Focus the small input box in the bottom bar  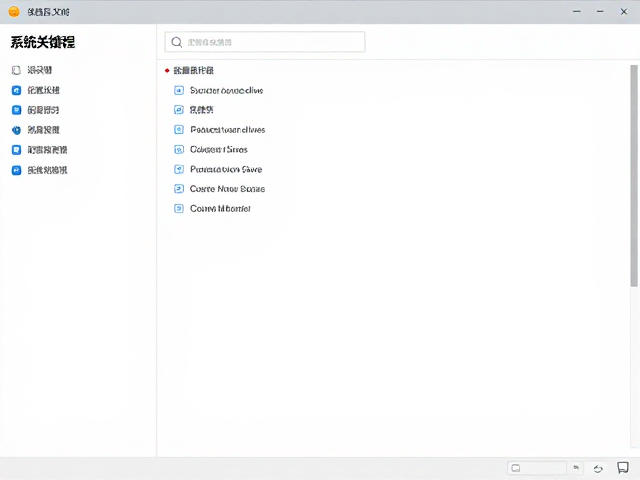[x=536, y=468]
